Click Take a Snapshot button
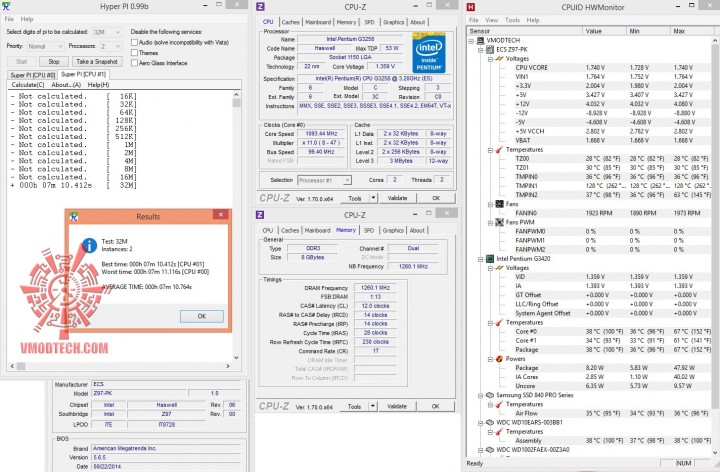Viewport: 720px width, 472px height. [x=97, y=62]
